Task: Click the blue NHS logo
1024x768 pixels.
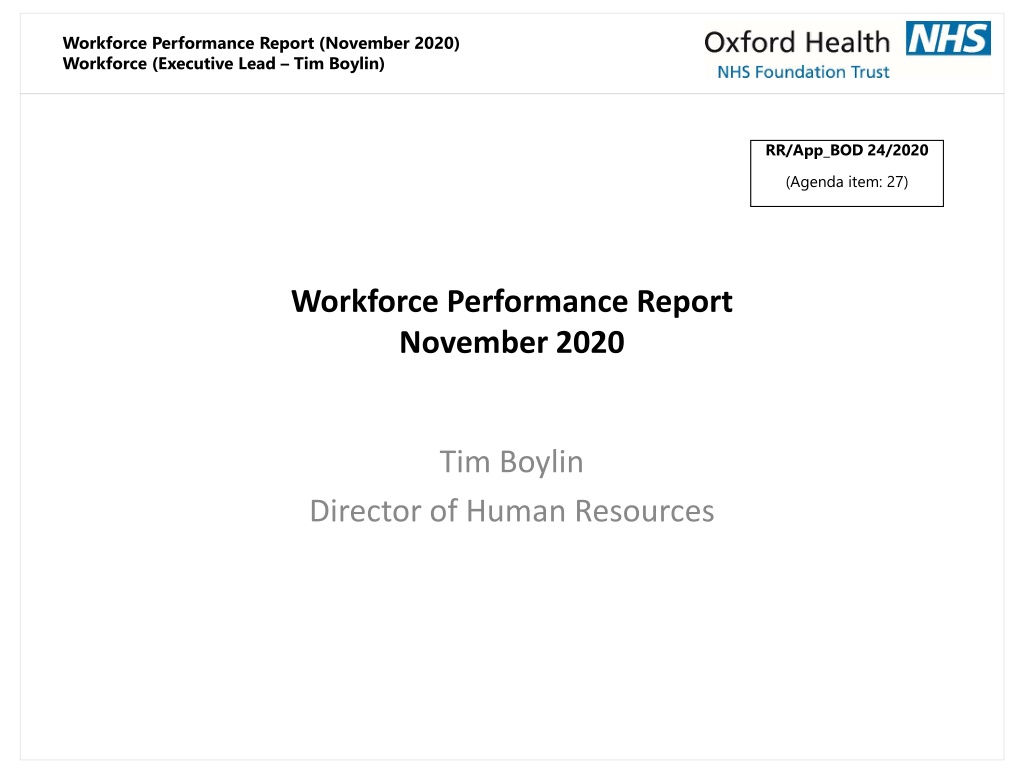Action: (x=948, y=38)
